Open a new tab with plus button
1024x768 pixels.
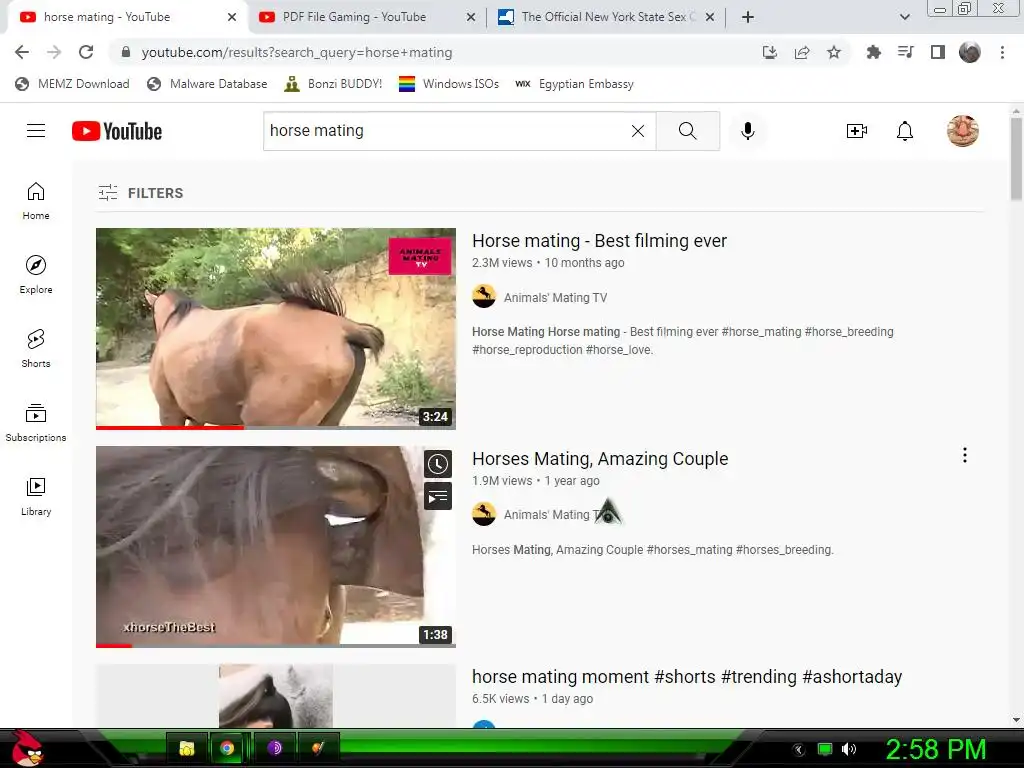click(x=748, y=17)
